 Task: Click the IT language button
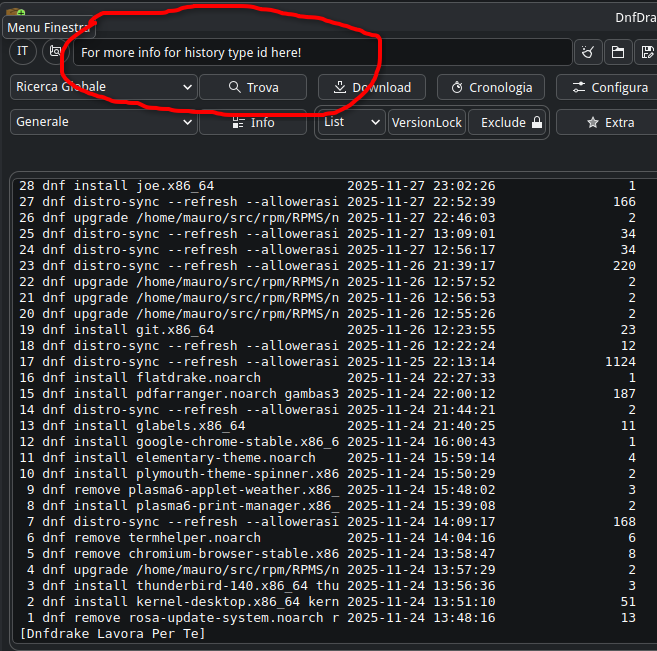coord(23,52)
